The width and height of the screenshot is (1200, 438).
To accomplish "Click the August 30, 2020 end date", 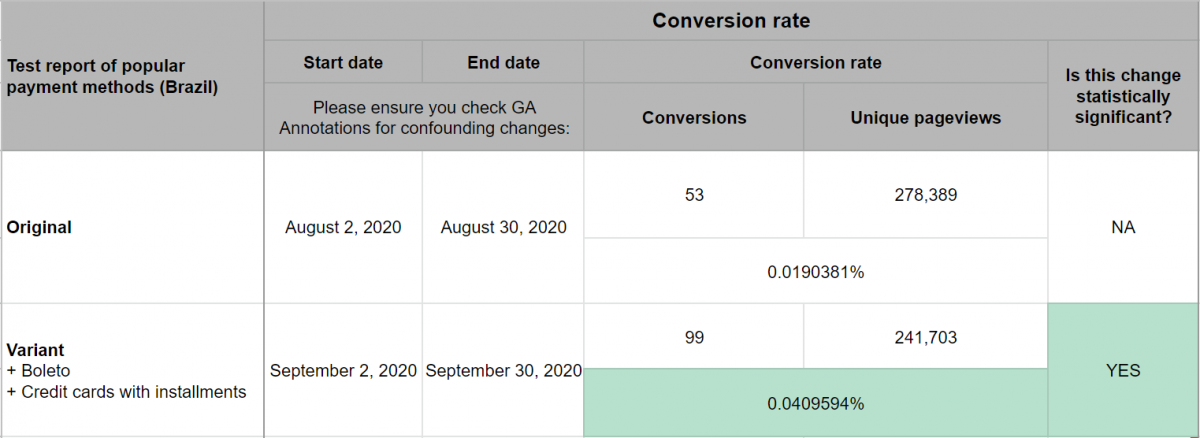I will tap(503, 227).
